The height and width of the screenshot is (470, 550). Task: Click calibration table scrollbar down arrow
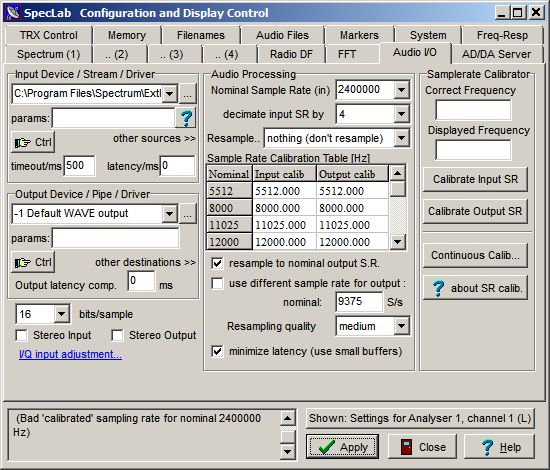pyautogui.click(x=398, y=241)
